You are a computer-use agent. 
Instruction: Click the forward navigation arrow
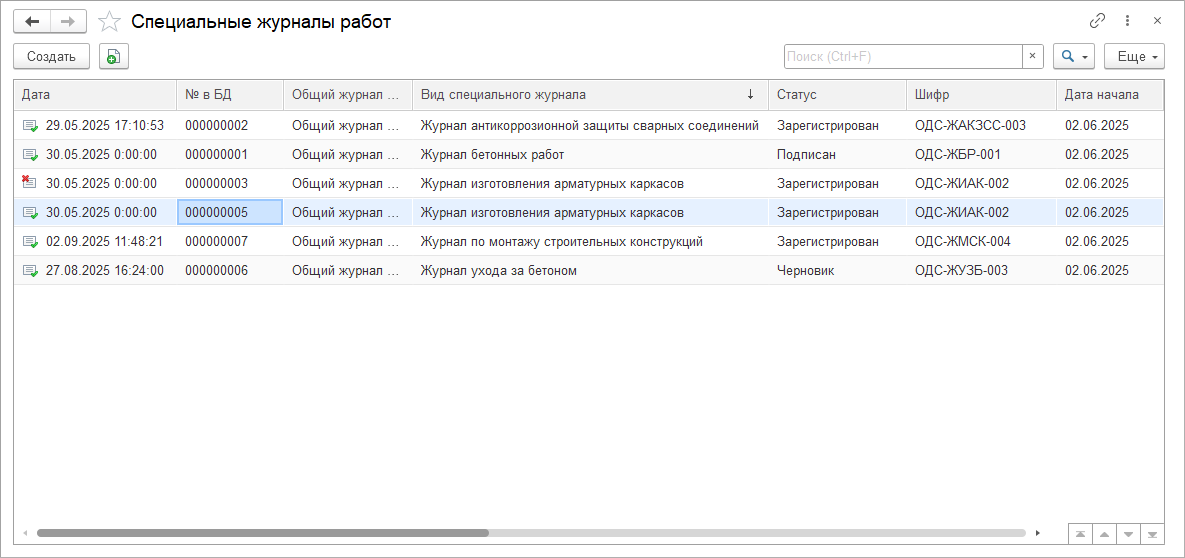click(68, 21)
